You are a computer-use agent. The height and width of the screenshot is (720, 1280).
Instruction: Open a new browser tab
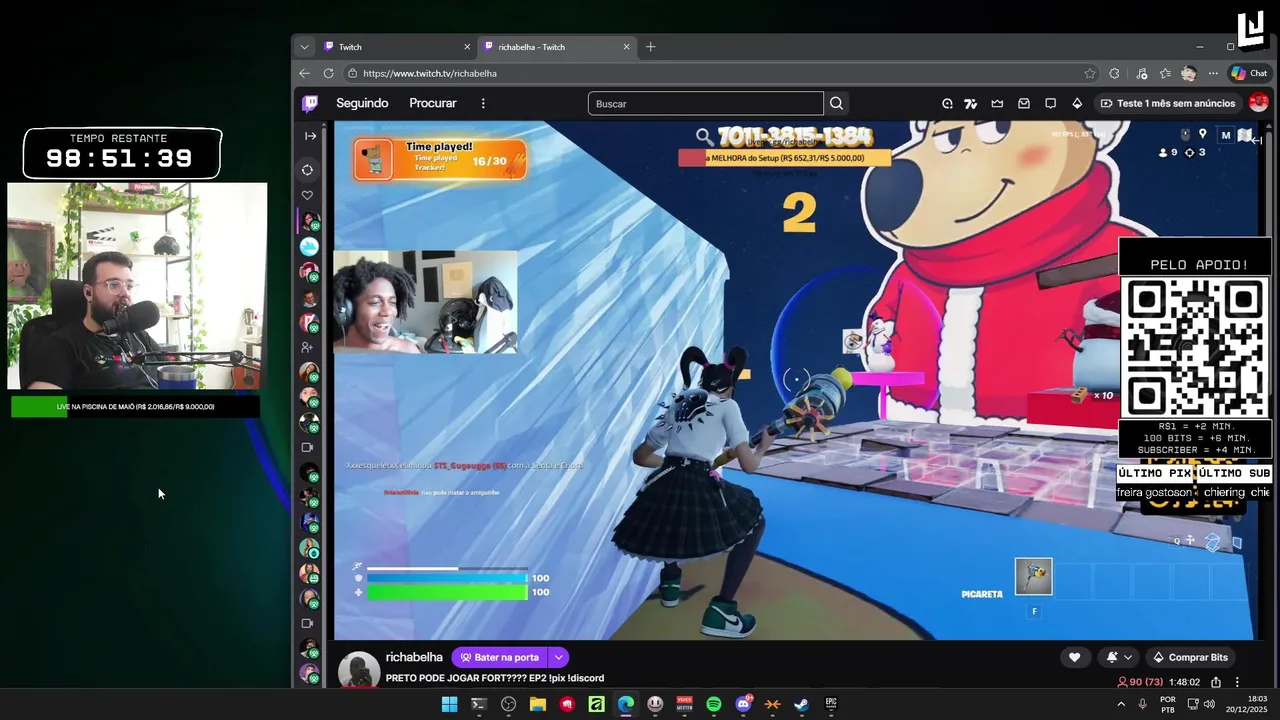coord(650,47)
